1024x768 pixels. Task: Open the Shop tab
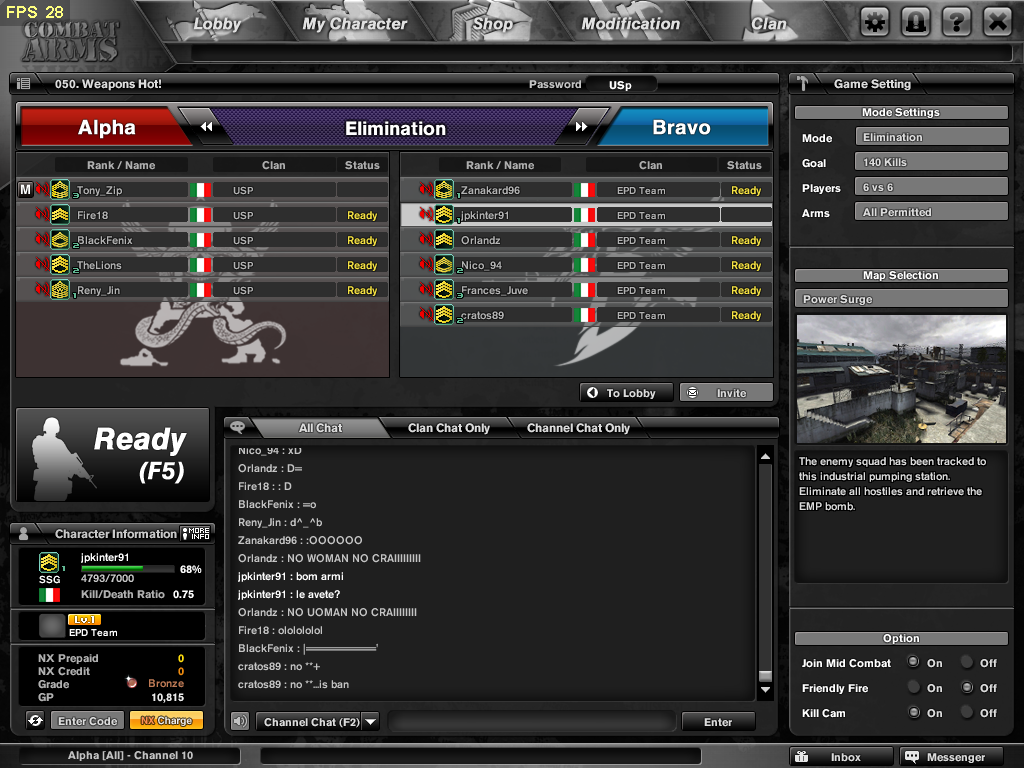493,24
